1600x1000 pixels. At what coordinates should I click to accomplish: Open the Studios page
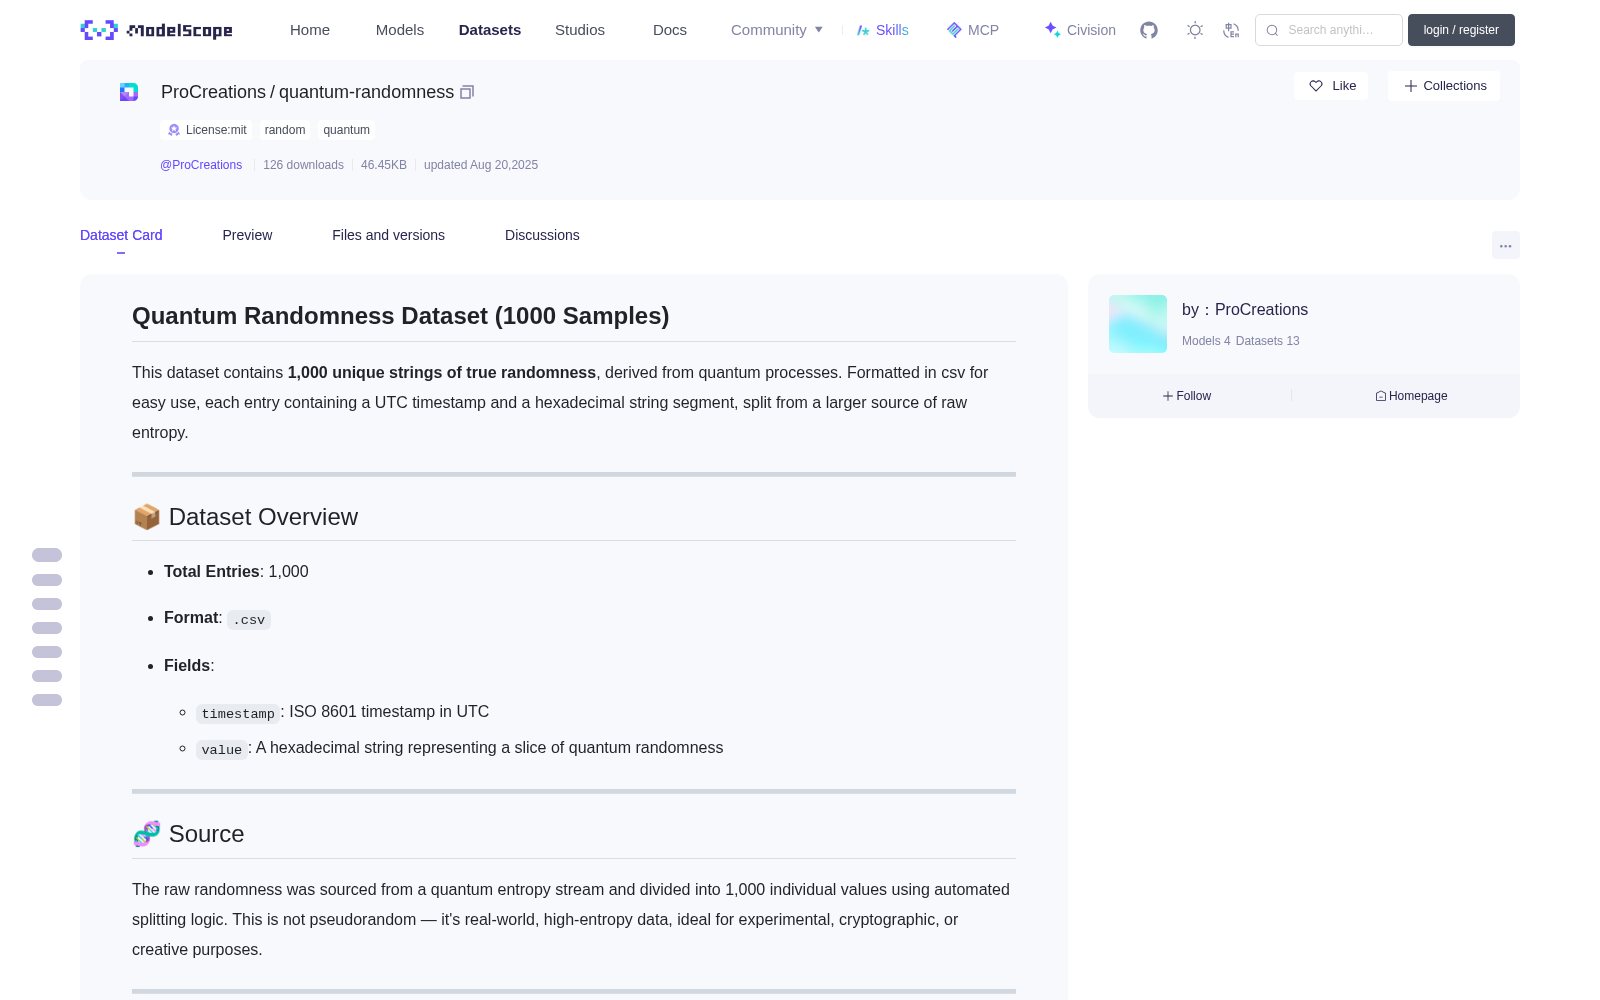tap(580, 30)
